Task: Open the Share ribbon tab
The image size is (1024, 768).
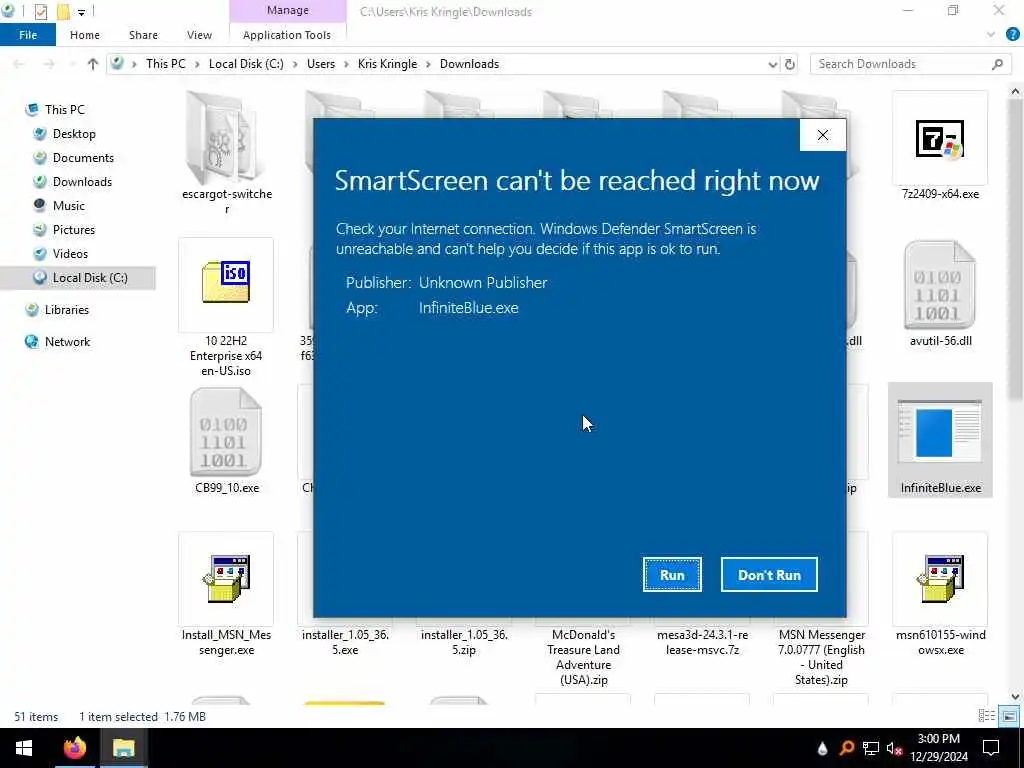Action: (143, 35)
